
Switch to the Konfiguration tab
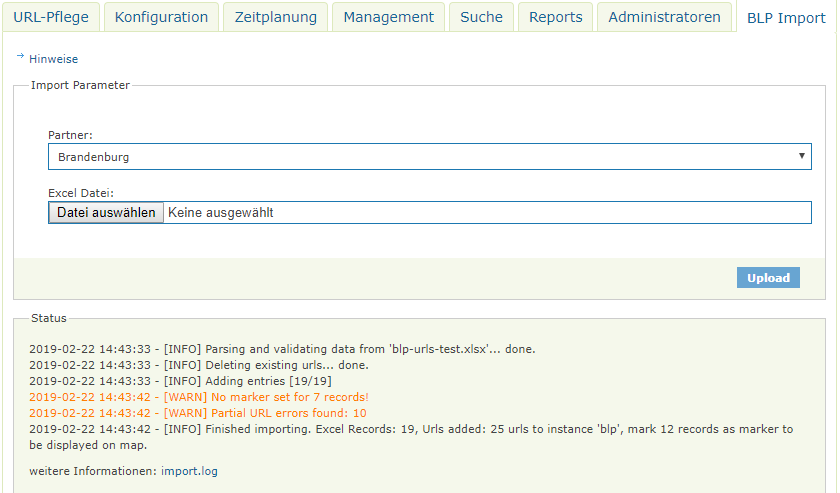161,17
